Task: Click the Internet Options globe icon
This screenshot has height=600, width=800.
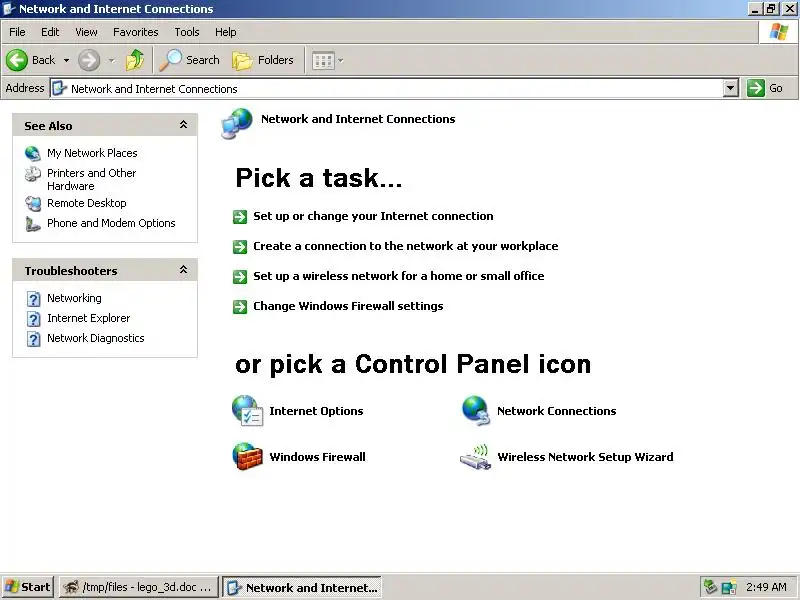Action: coord(247,410)
